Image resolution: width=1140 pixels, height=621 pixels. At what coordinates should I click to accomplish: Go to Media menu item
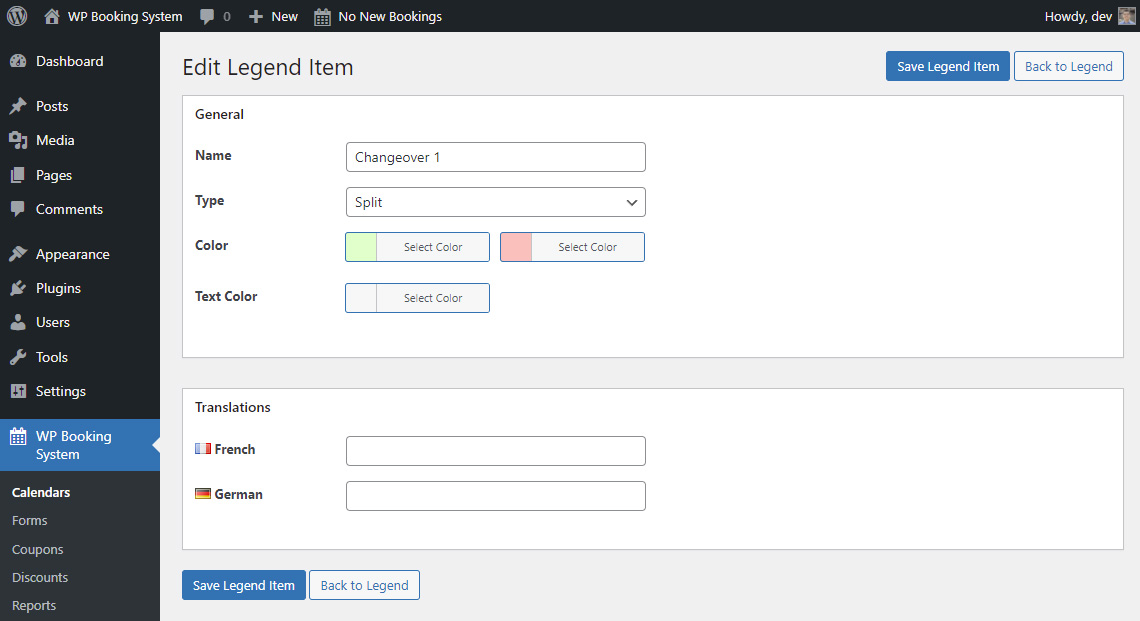pos(55,140)
